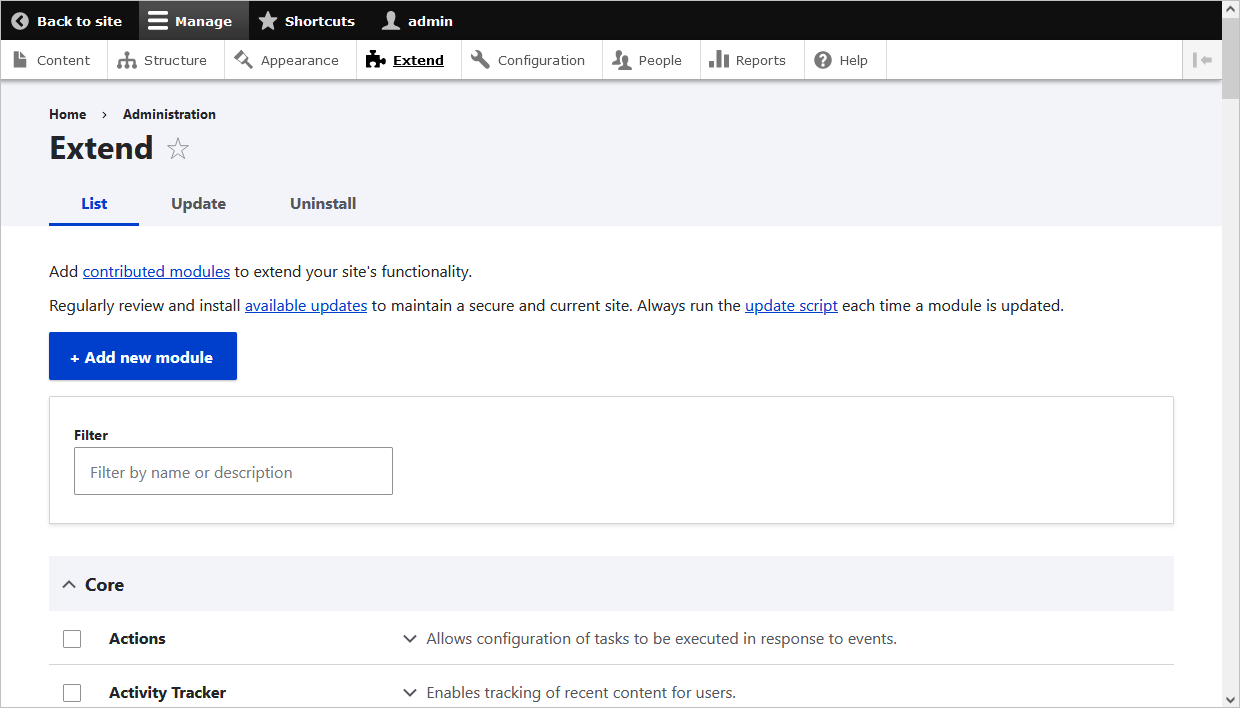Enable the Actions module checkbox
Viewport: 1240px width, 708px height.
click(x=71, y=638)
